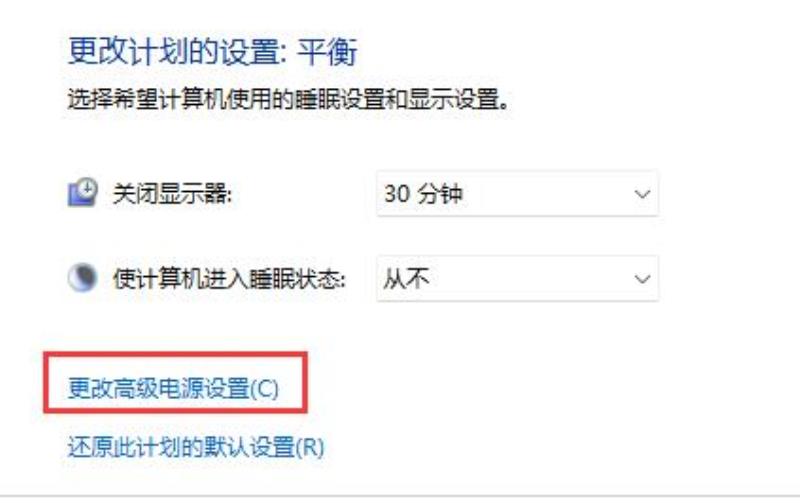Click the moon icon for sleep setting
The width and height of the screenshot is (800, 503).
click(x=82, y=278)
